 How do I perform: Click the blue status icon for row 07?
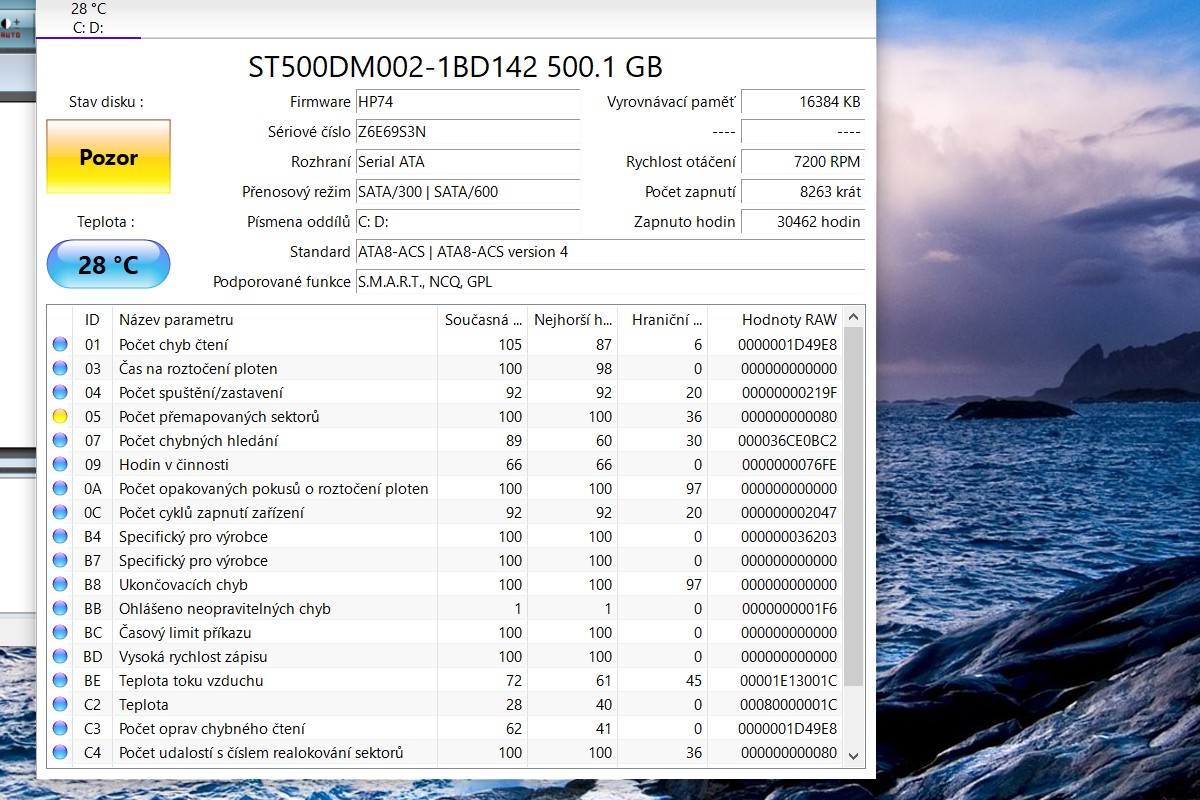(x=60, y=441)
